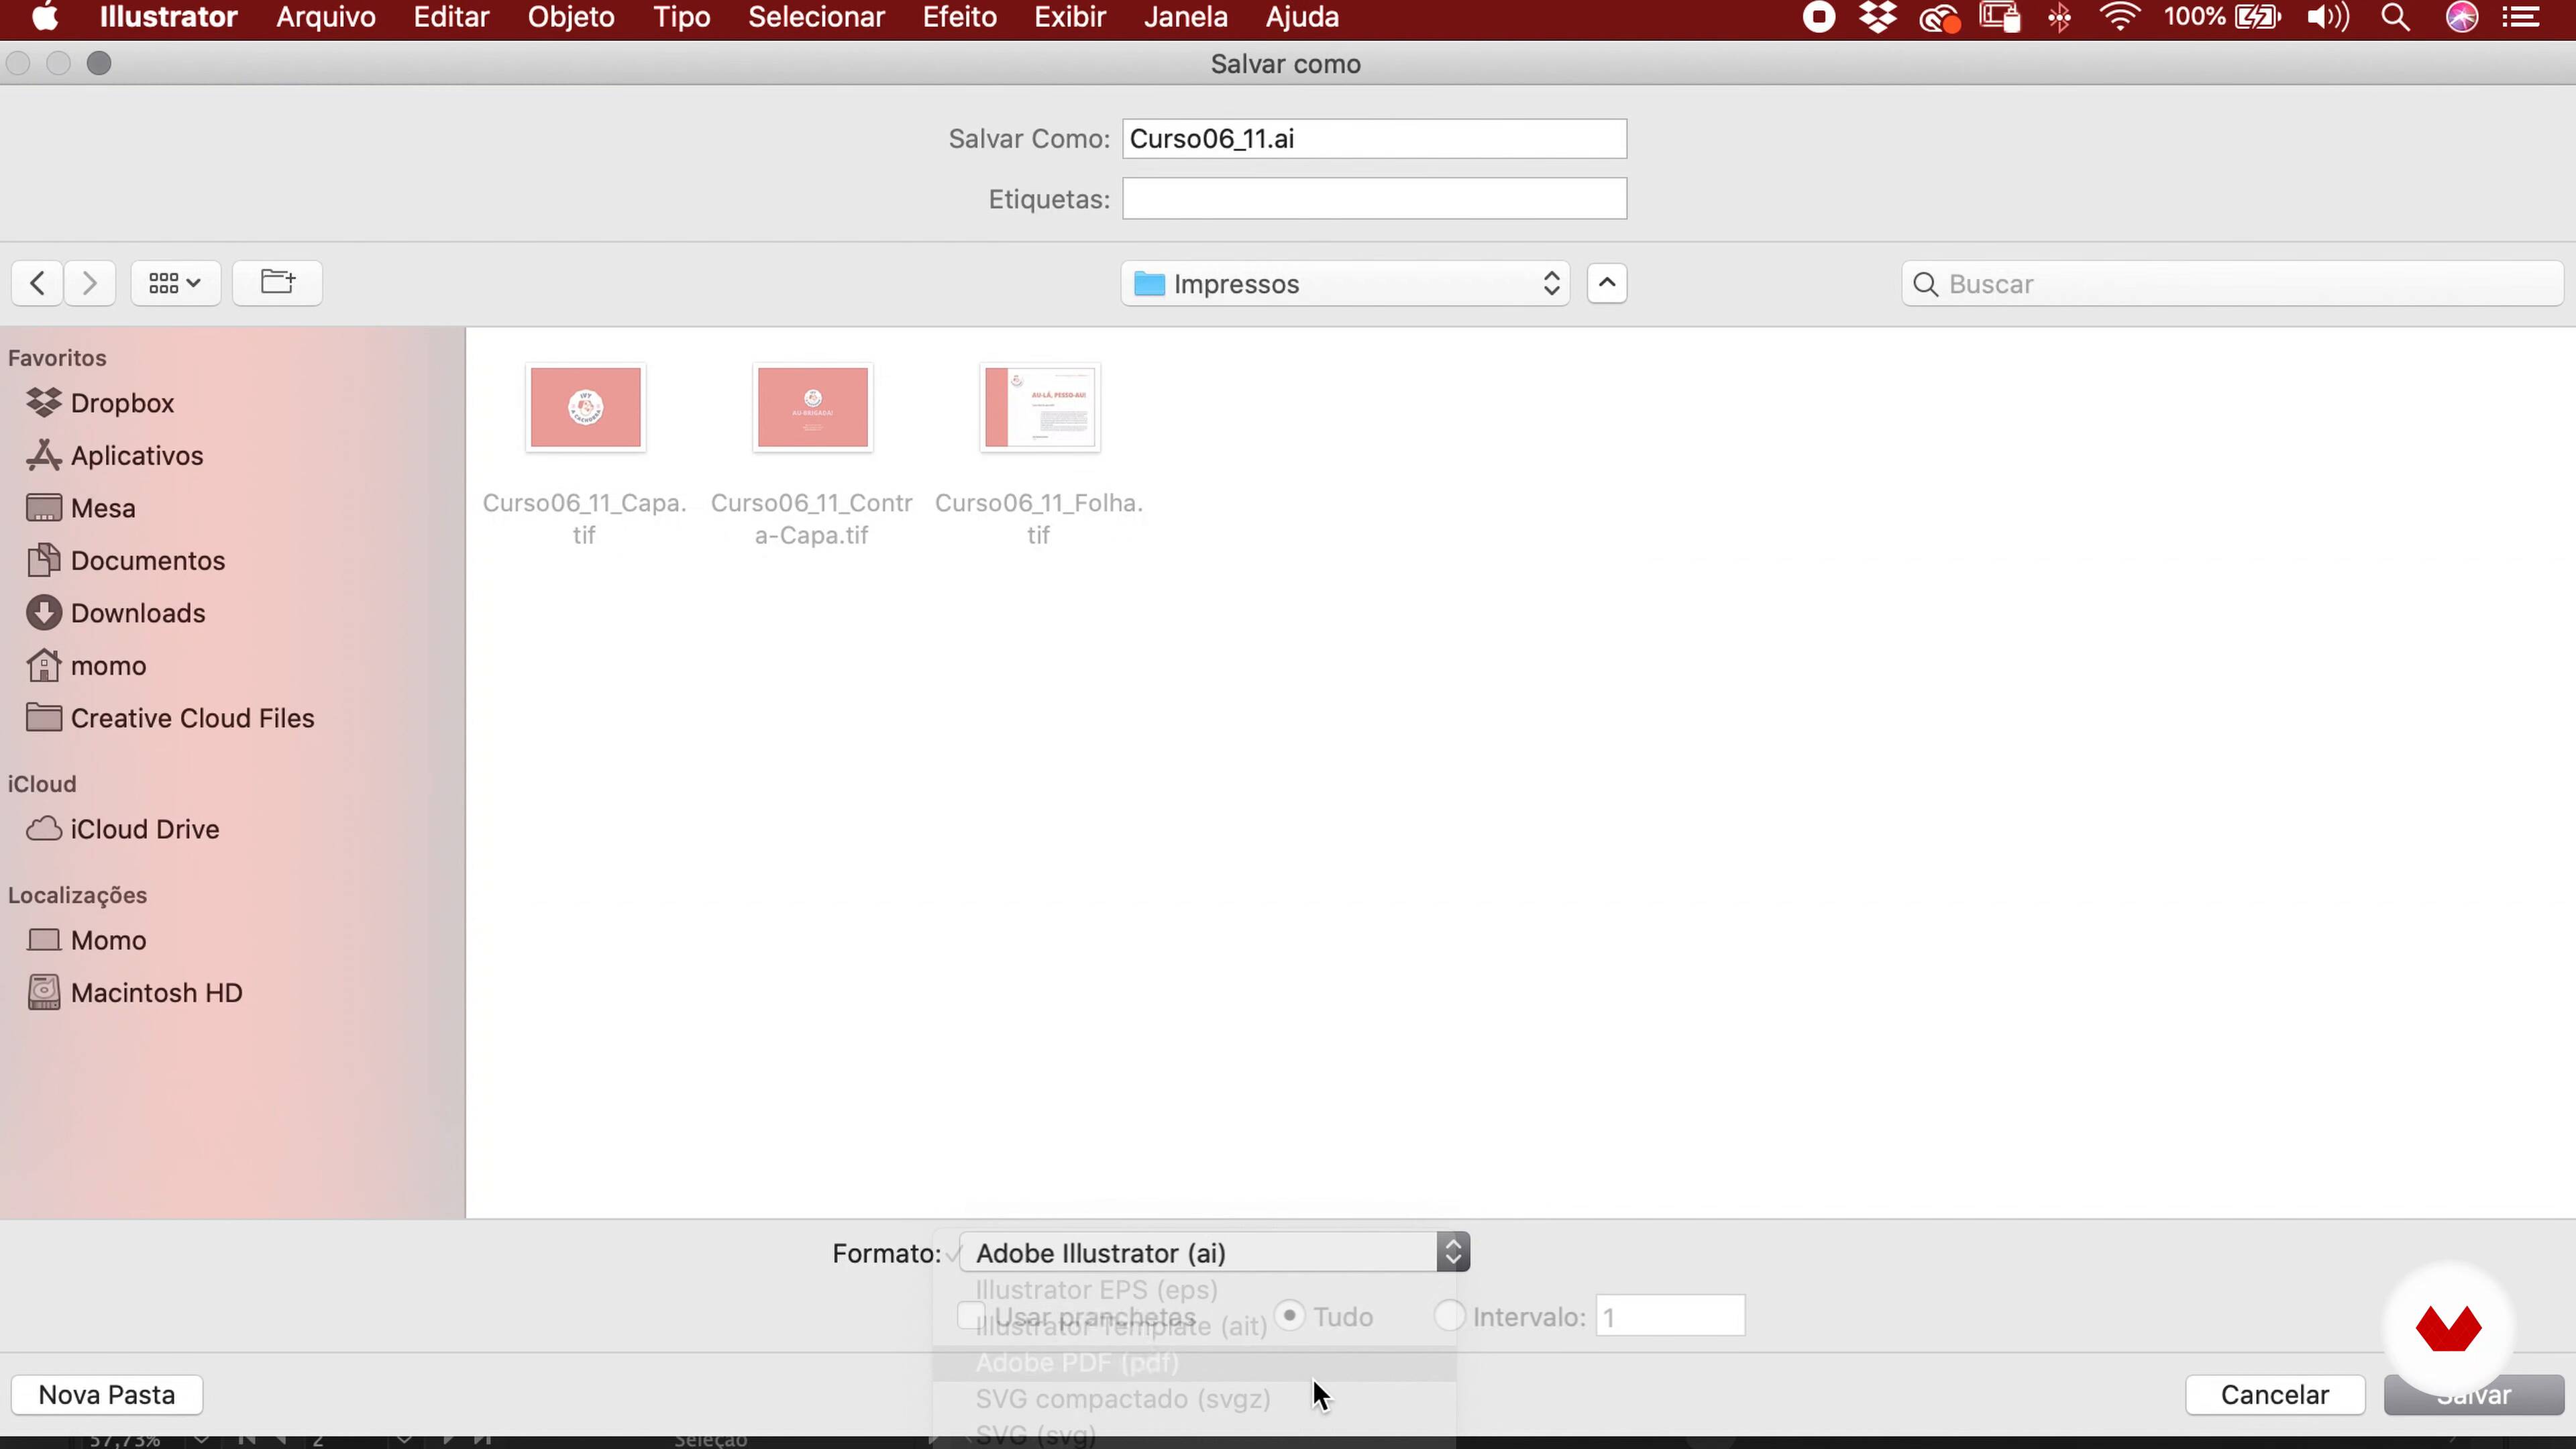
Task: Open the Arquivo menu
Action: tap(326, 17)
